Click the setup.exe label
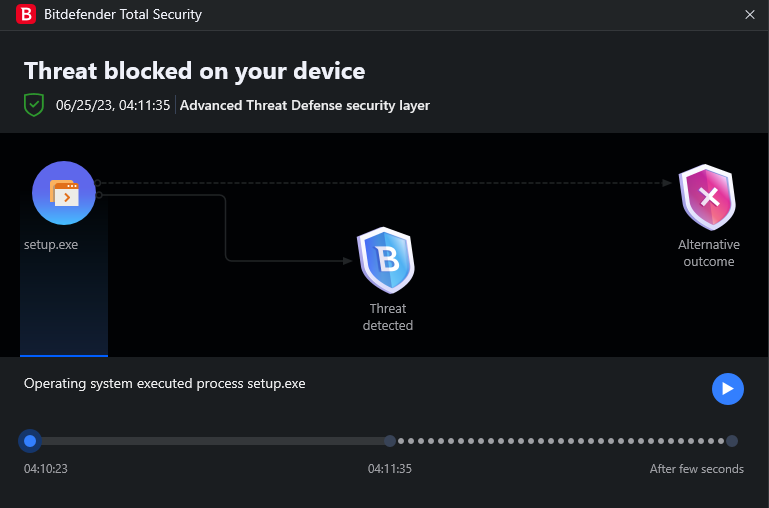This screenshot has height=508, width=769. pos(51,244)
